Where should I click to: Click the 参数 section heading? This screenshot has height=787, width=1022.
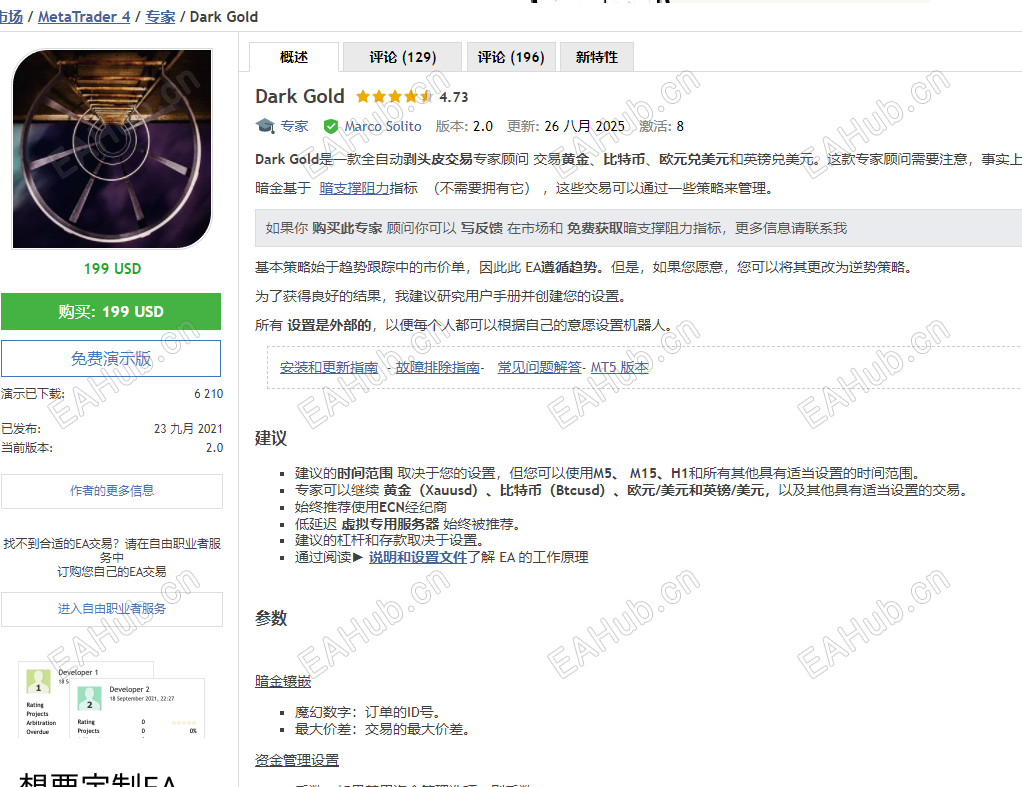pos(271,618)
